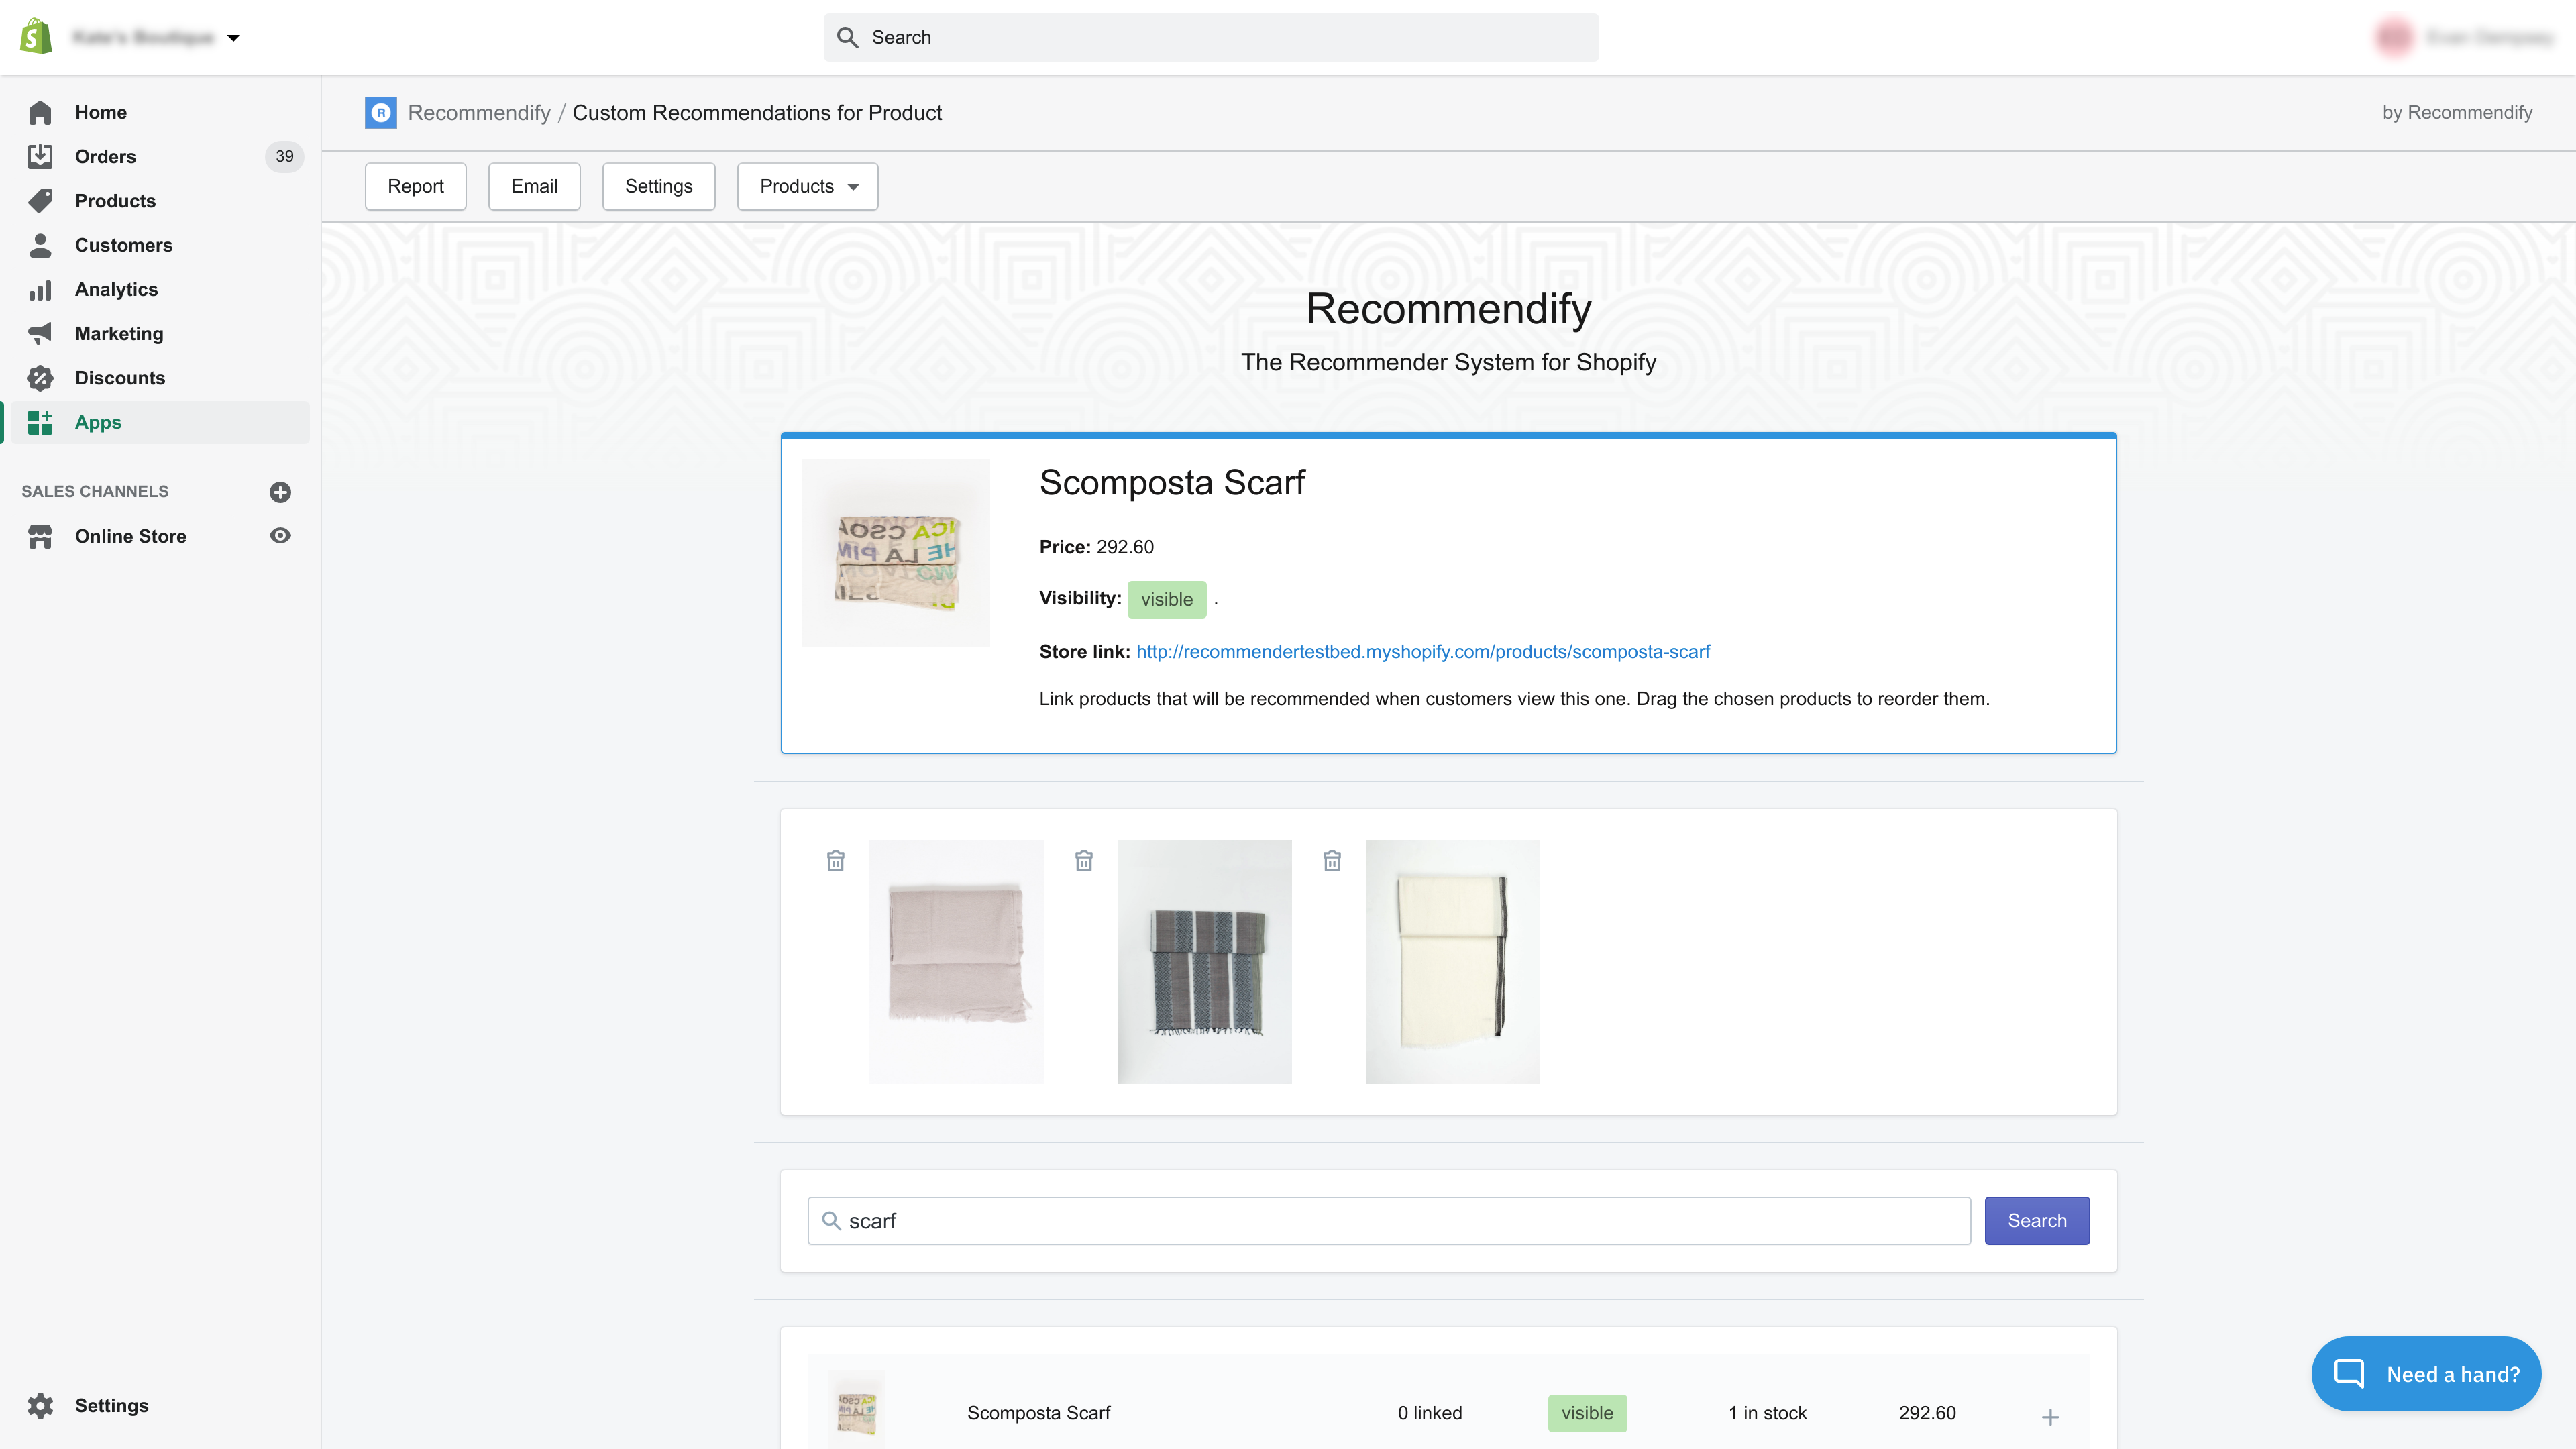Focus the top Shopify search bar

(x=1210, y=37)
